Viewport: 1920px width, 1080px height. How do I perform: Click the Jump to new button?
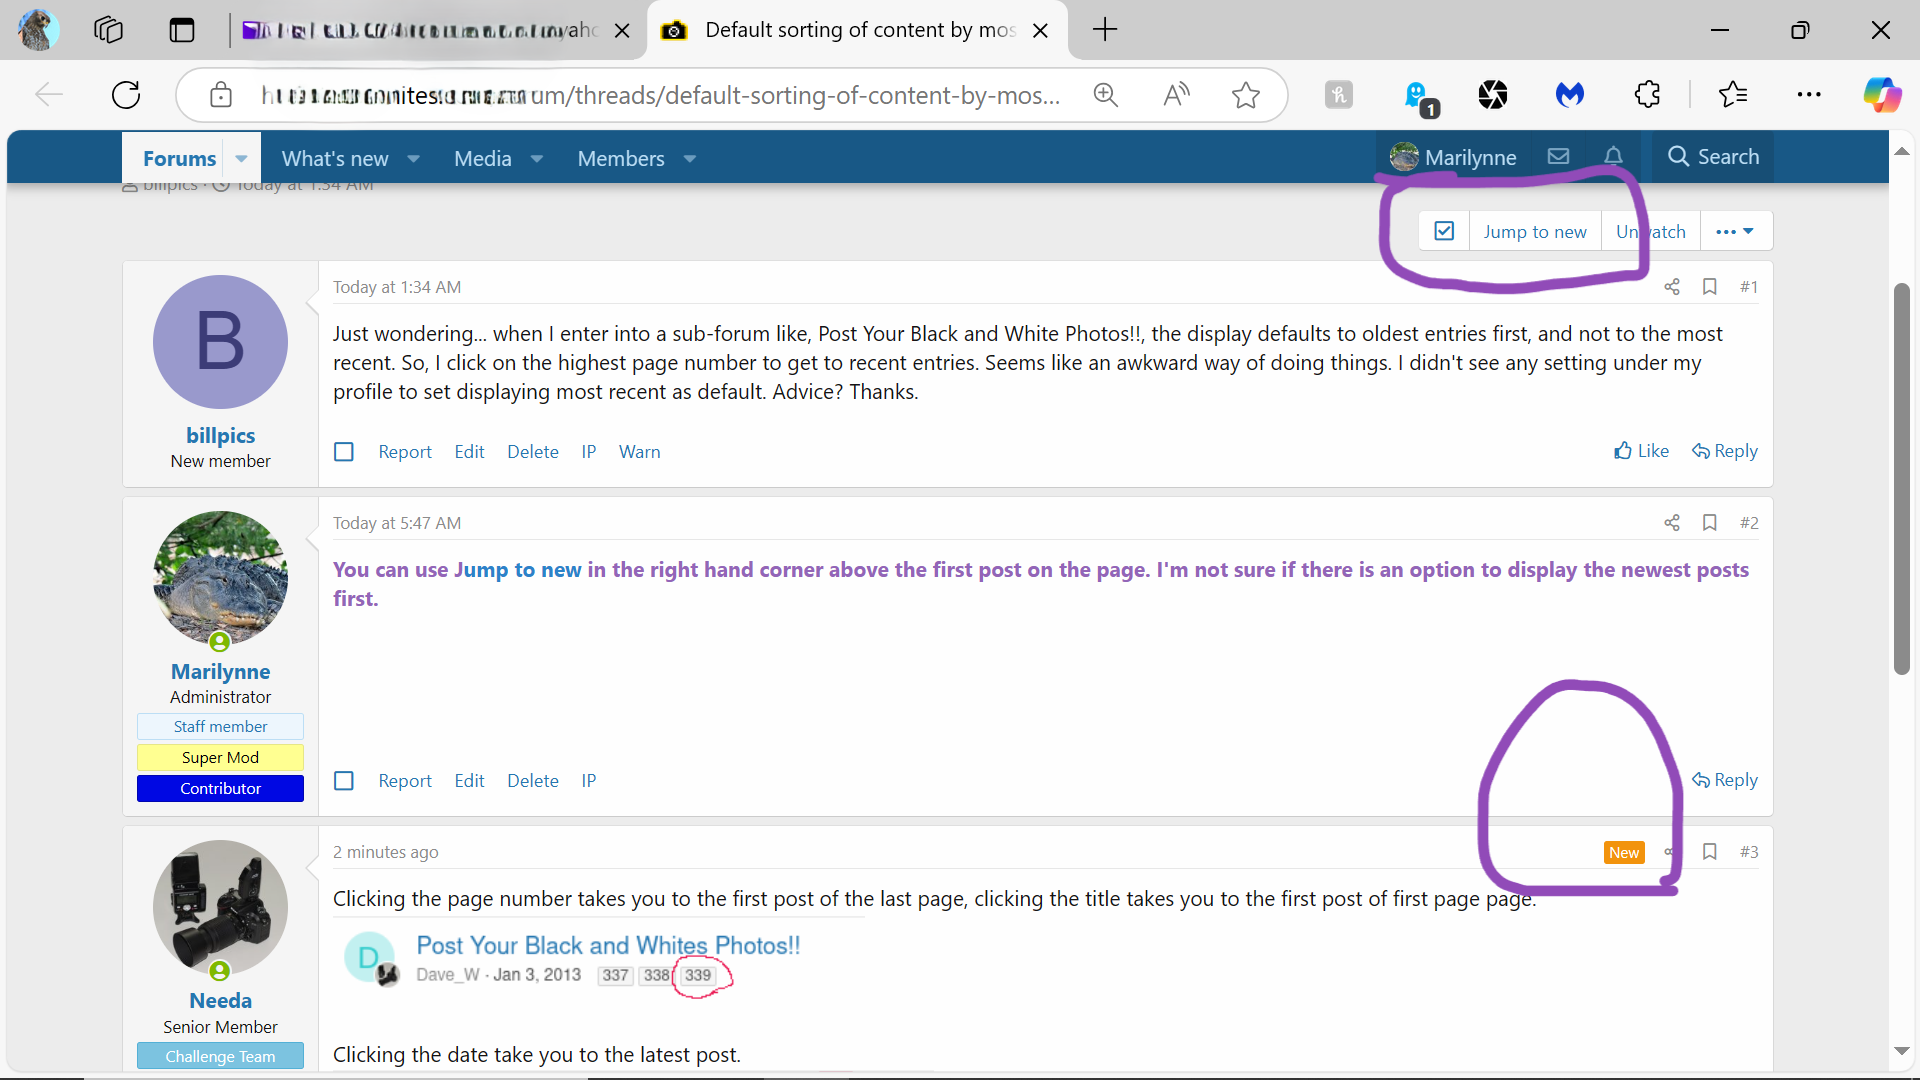coord(1534,231)
